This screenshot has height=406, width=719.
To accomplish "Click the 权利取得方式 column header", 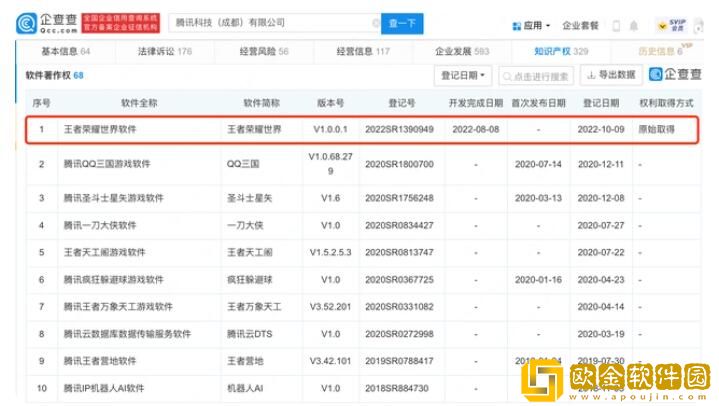I will [x=666, y=103].
